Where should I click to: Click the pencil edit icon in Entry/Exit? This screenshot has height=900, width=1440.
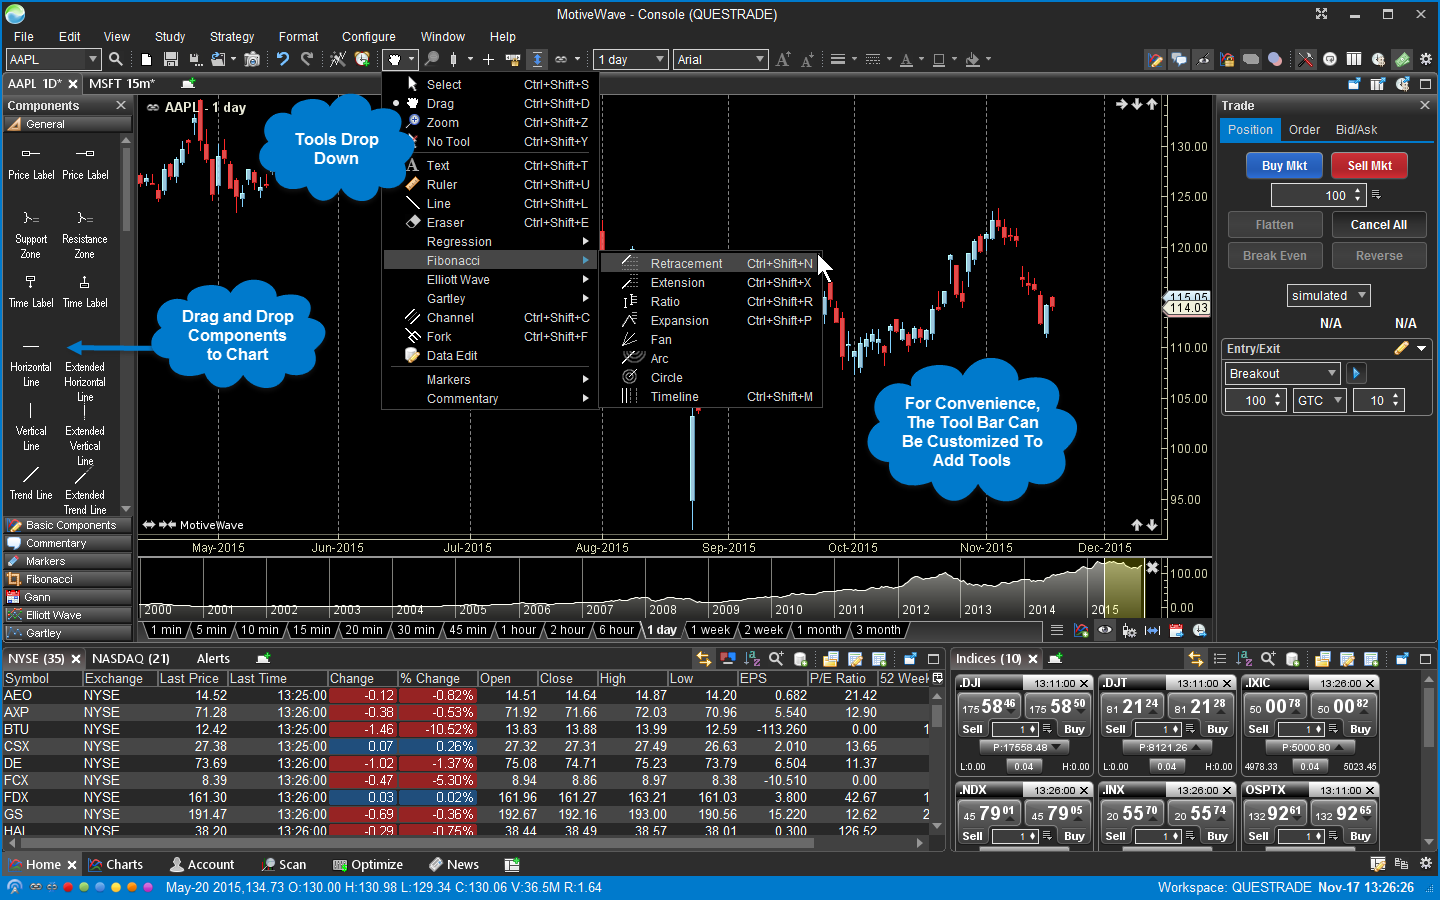[x=1402, y=348]
